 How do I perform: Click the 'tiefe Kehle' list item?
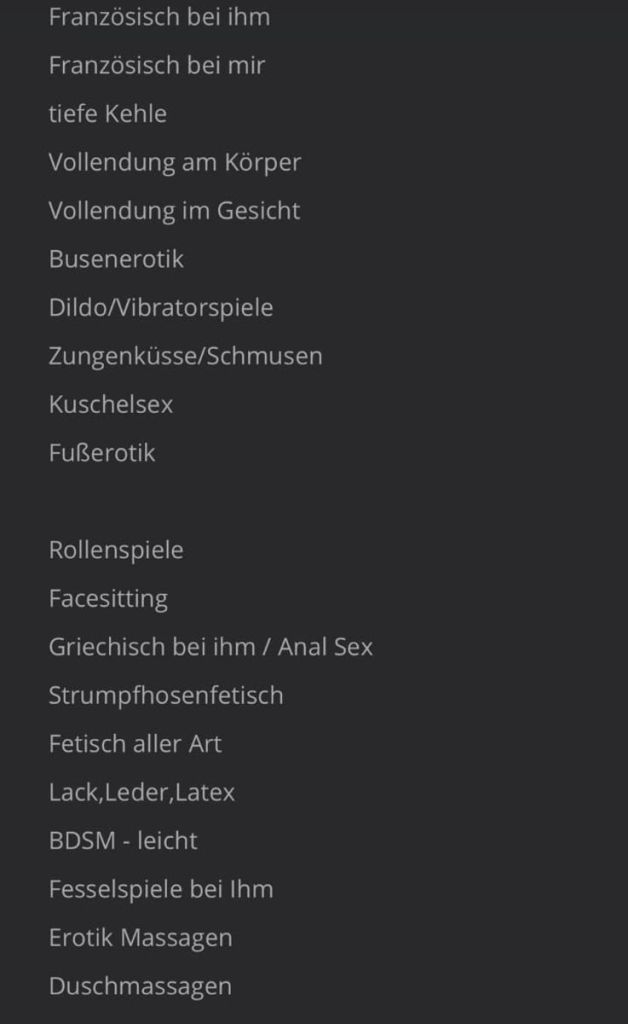[107, 114]
